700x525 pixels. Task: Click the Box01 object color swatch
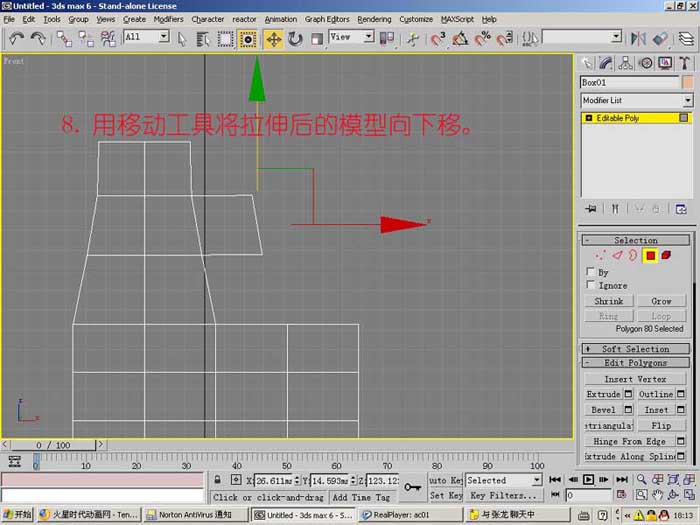688,82
